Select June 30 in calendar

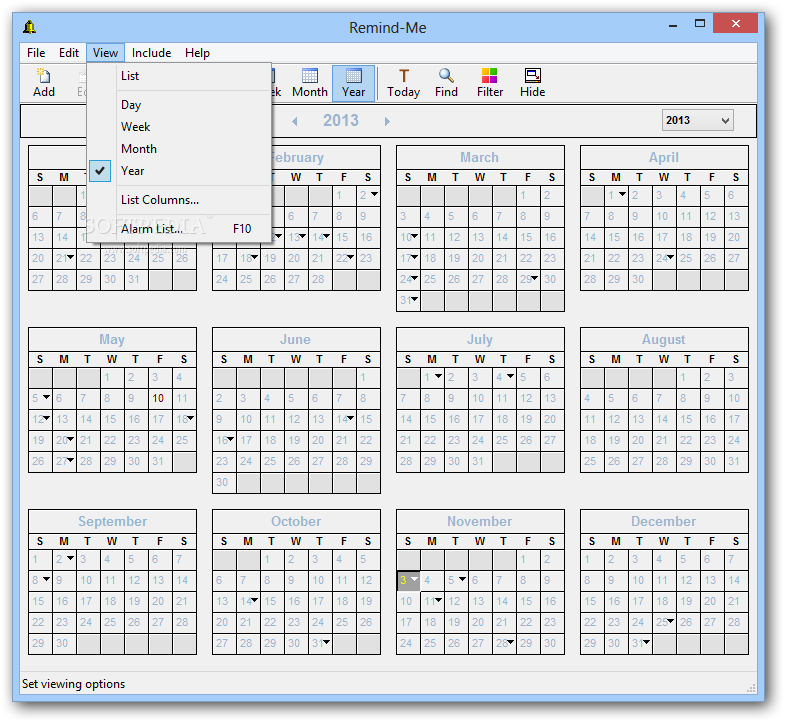[224, 482]
